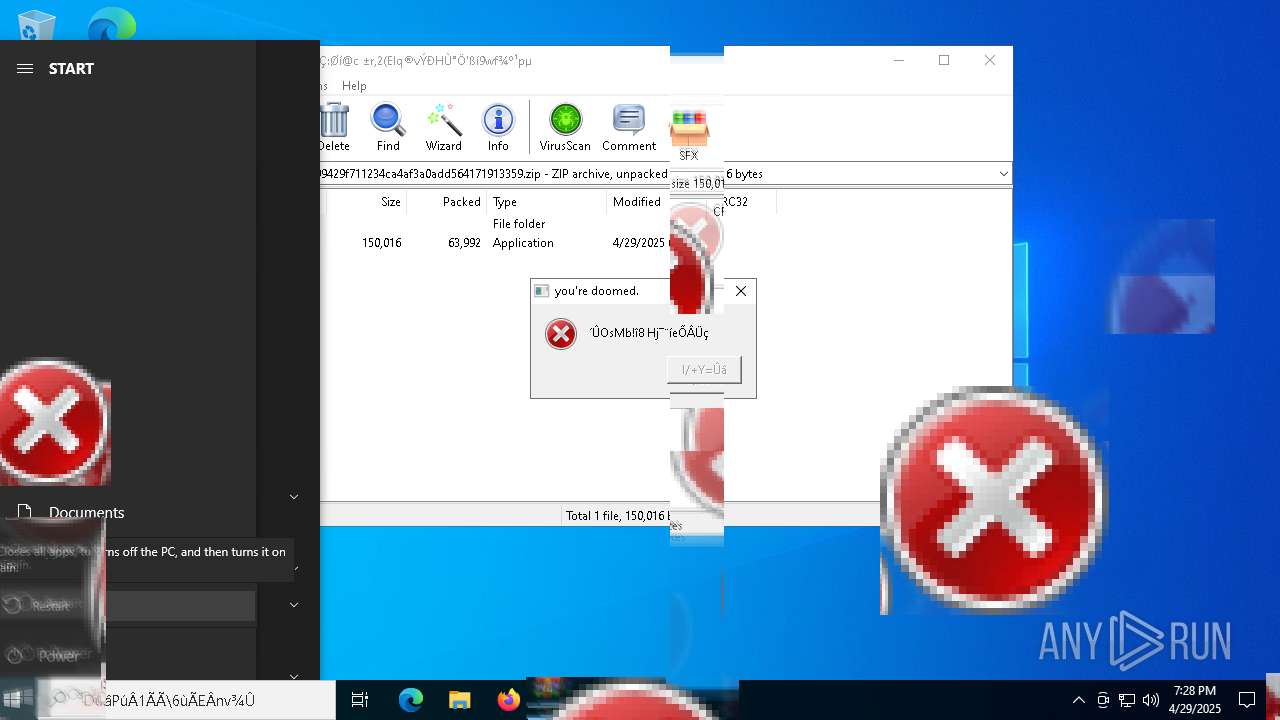Click the taskbar search box
The width and height of the screenshot is (1280, 720).
tap(186, 701)
